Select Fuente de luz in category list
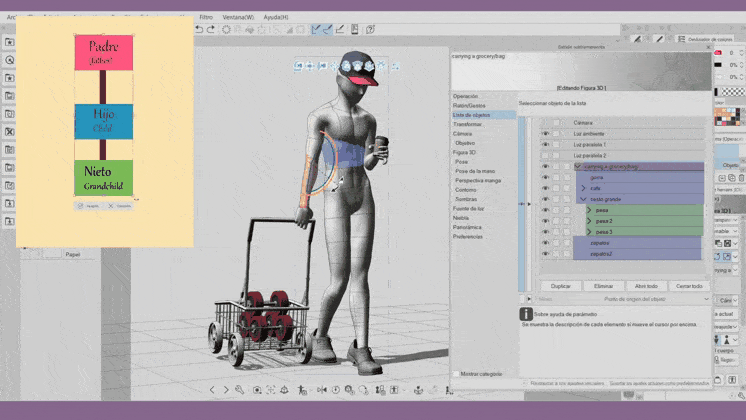Viewport: 746px width, 420px height. tap(470, 208)
